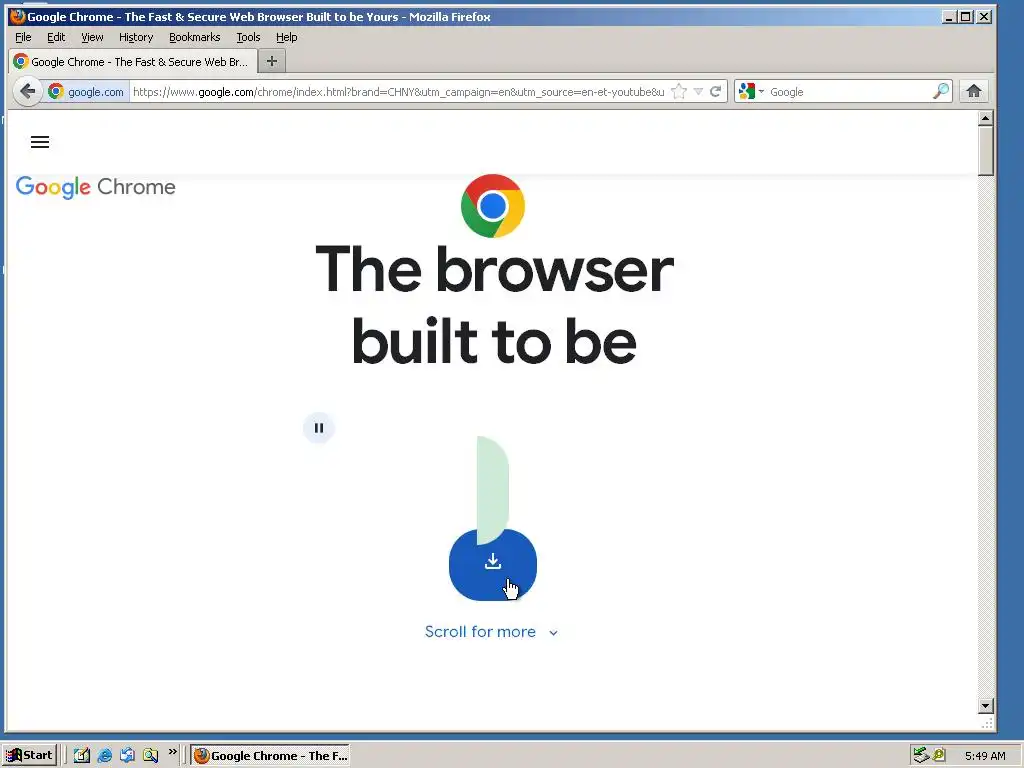1024x768 pixels.
Task: Click the blue download Chrome button
Action: (493, 564)
